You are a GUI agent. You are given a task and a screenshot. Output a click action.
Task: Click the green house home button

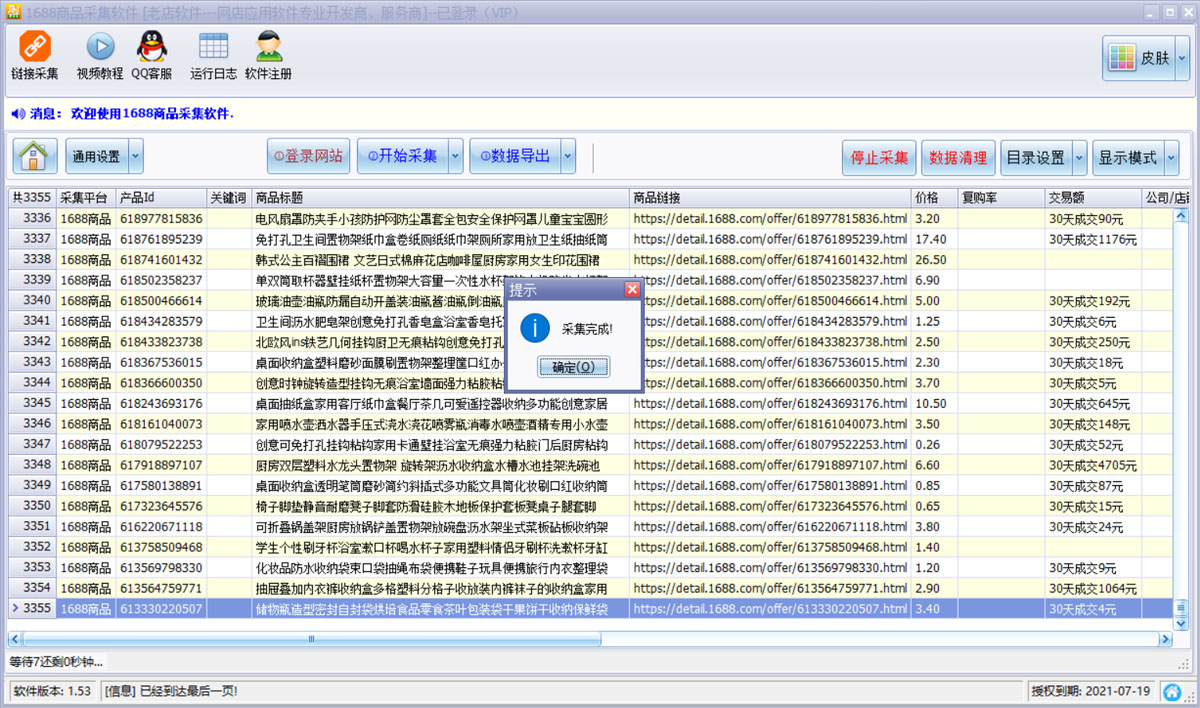(35, 156)
